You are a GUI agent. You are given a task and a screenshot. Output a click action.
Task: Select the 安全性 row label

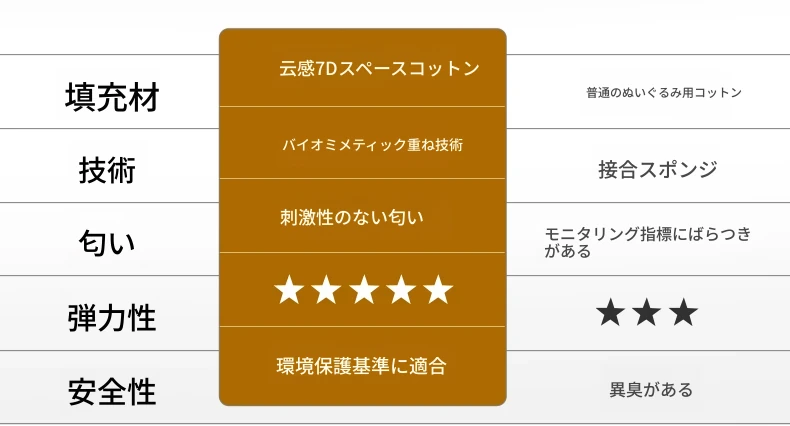(112, 392)
